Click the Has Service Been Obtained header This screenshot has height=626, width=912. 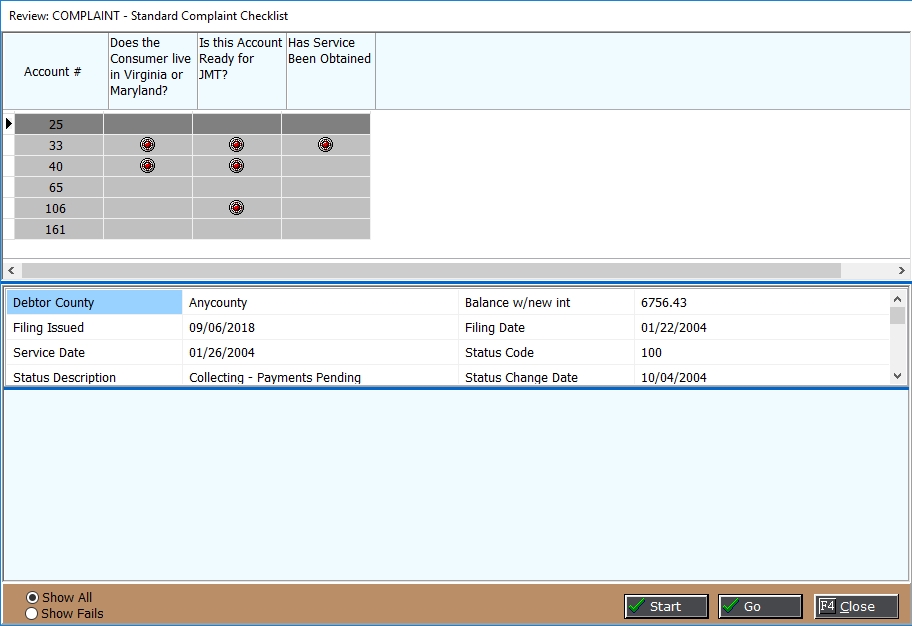tap(330, 52)
